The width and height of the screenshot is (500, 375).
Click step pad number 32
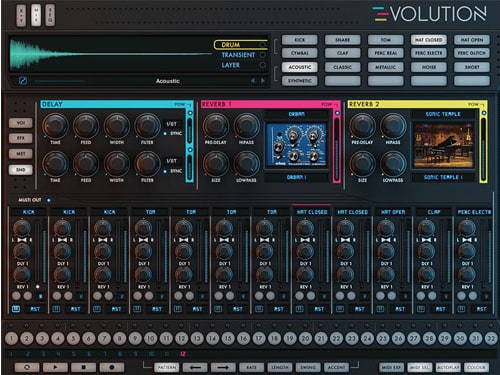click(491, 339)
